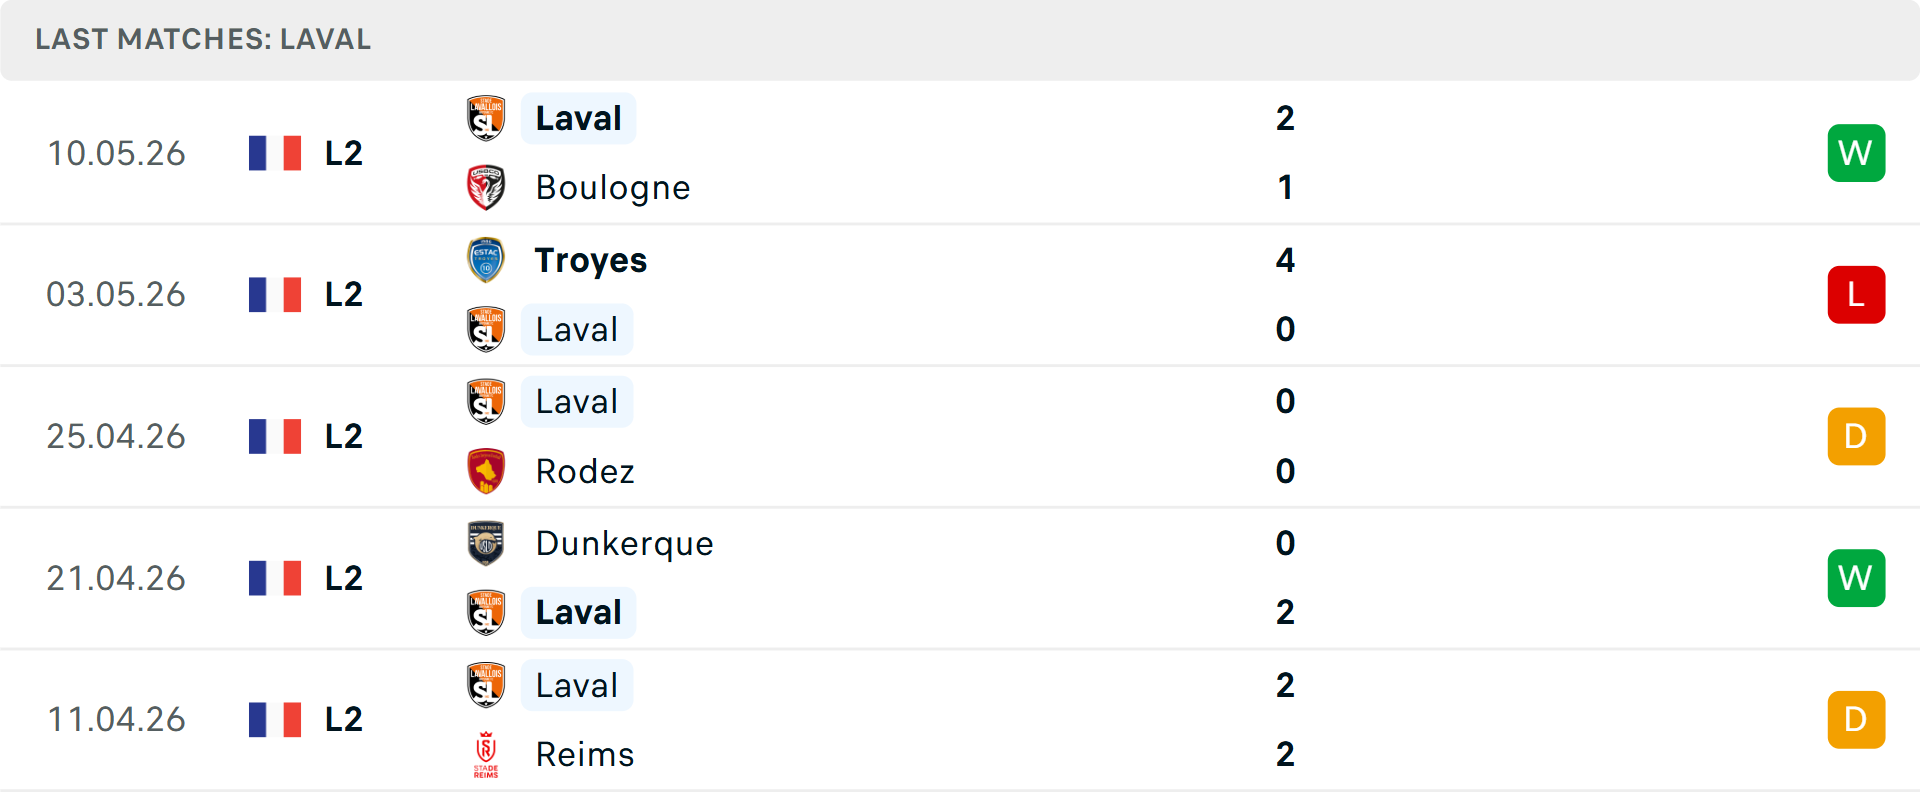Click the Stade Reims crest
The width and height of the screenshot is (1920, 792).
(486, 755)
